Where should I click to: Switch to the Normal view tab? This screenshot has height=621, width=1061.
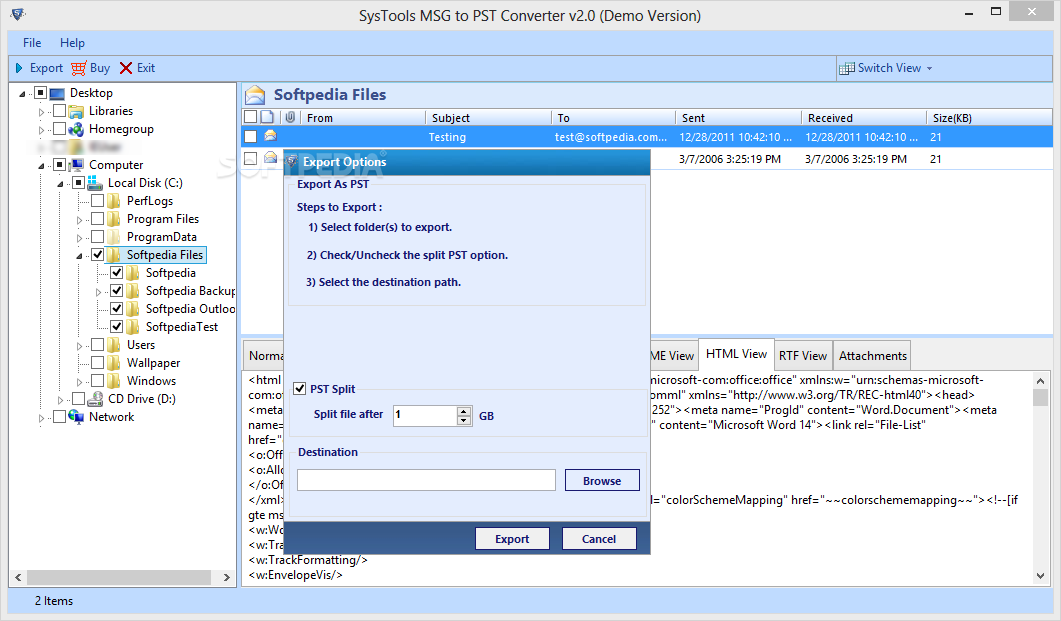coord(265,356)
